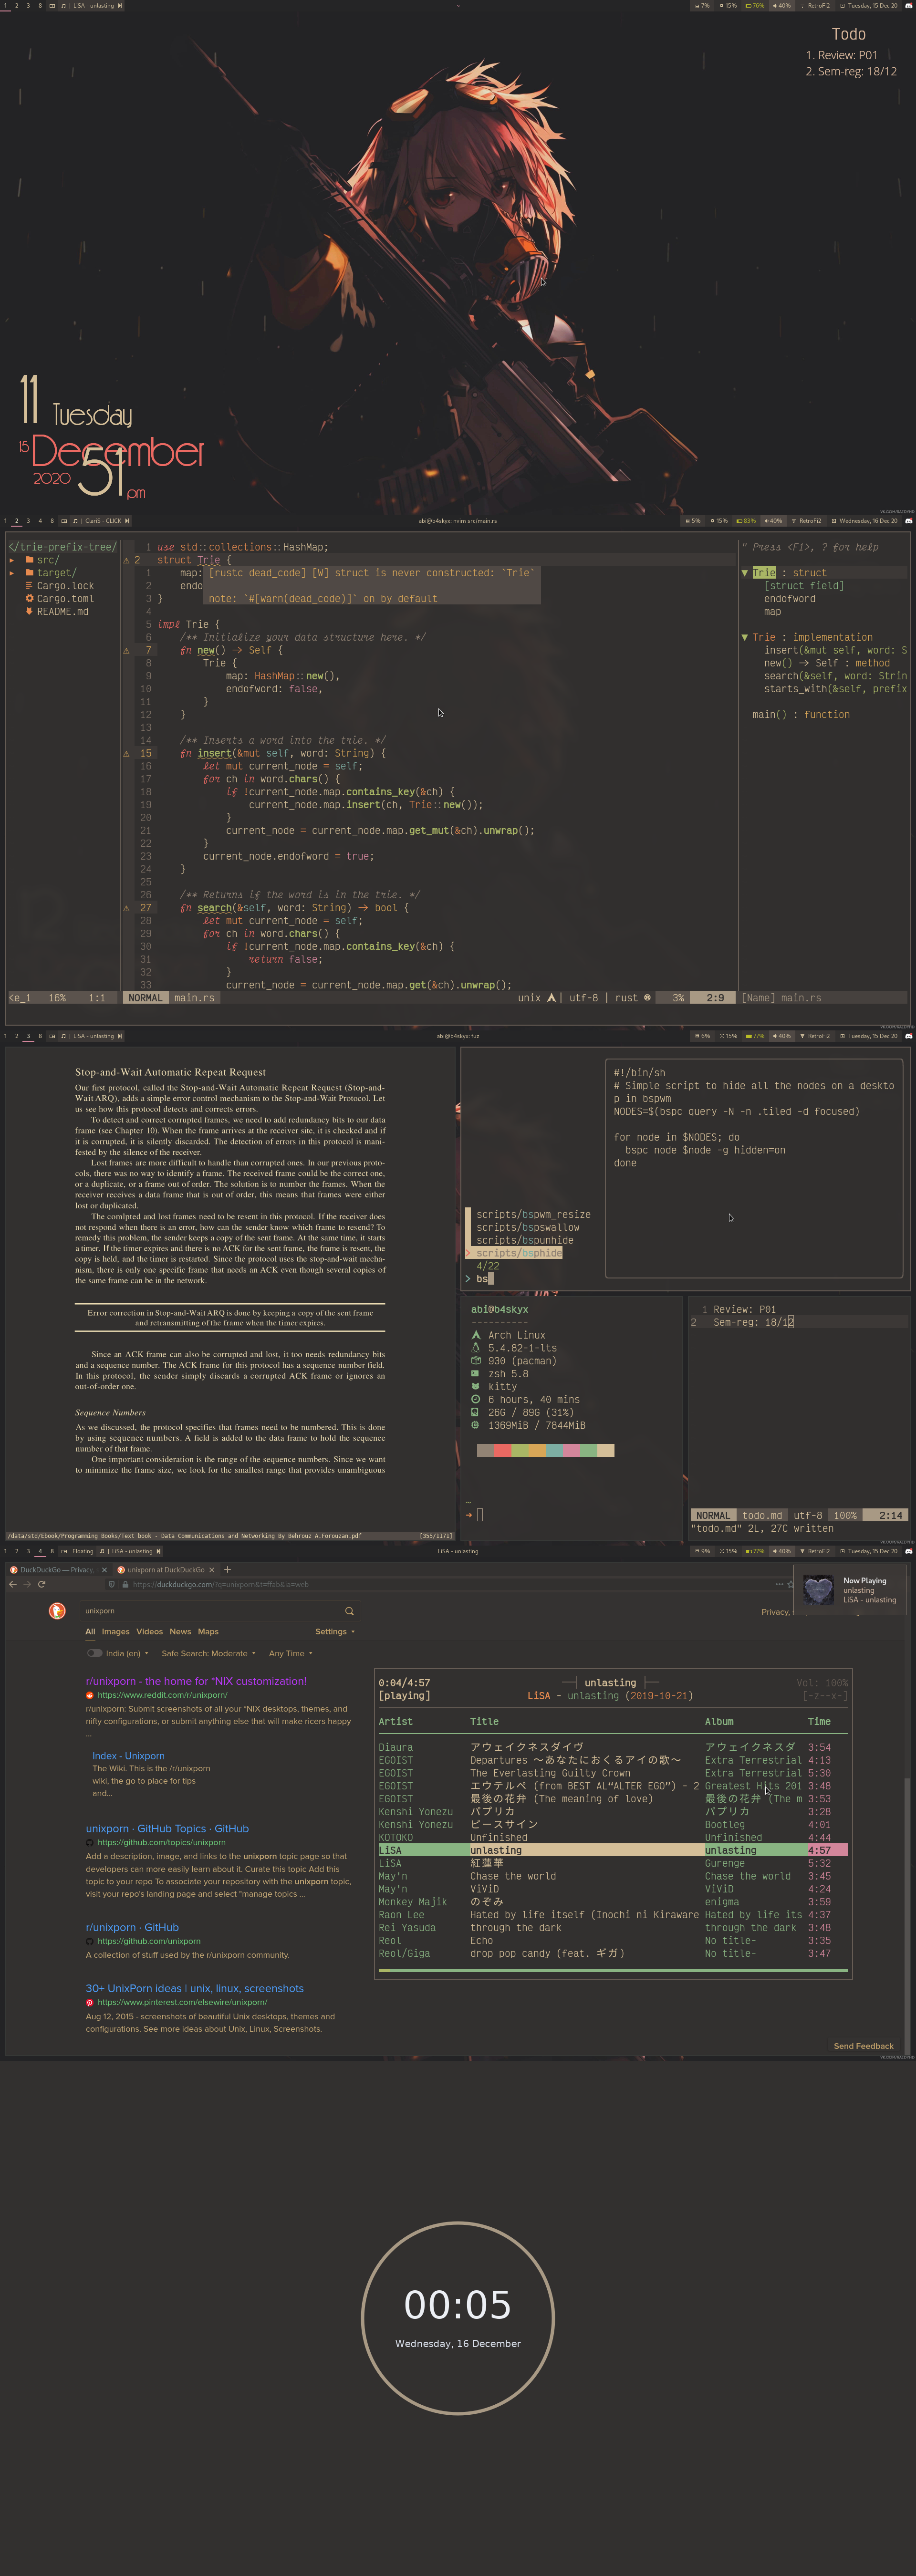Open r/unixporn reddit result link
Image resolution: width=916 pixels, height=2576 pixels.
(196, 1681)
